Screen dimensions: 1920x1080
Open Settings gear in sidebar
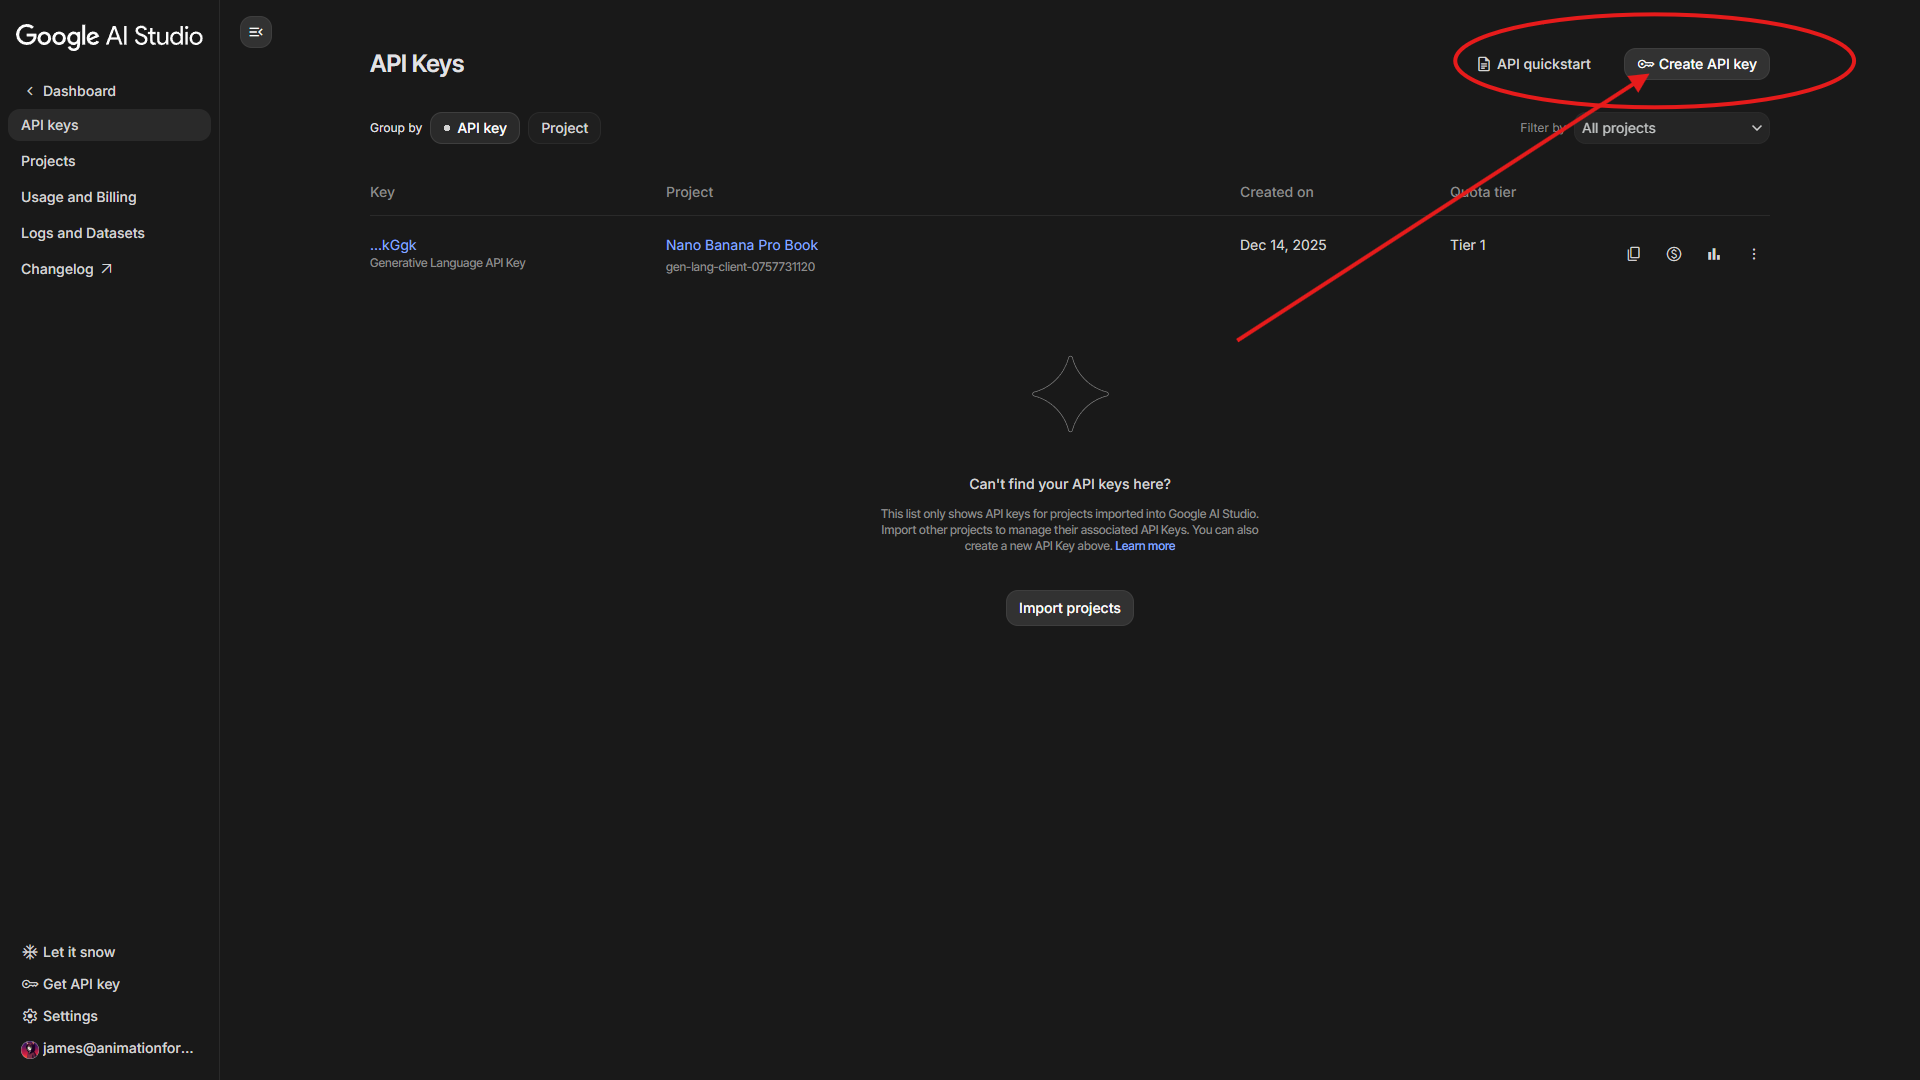click(30, 1016)
